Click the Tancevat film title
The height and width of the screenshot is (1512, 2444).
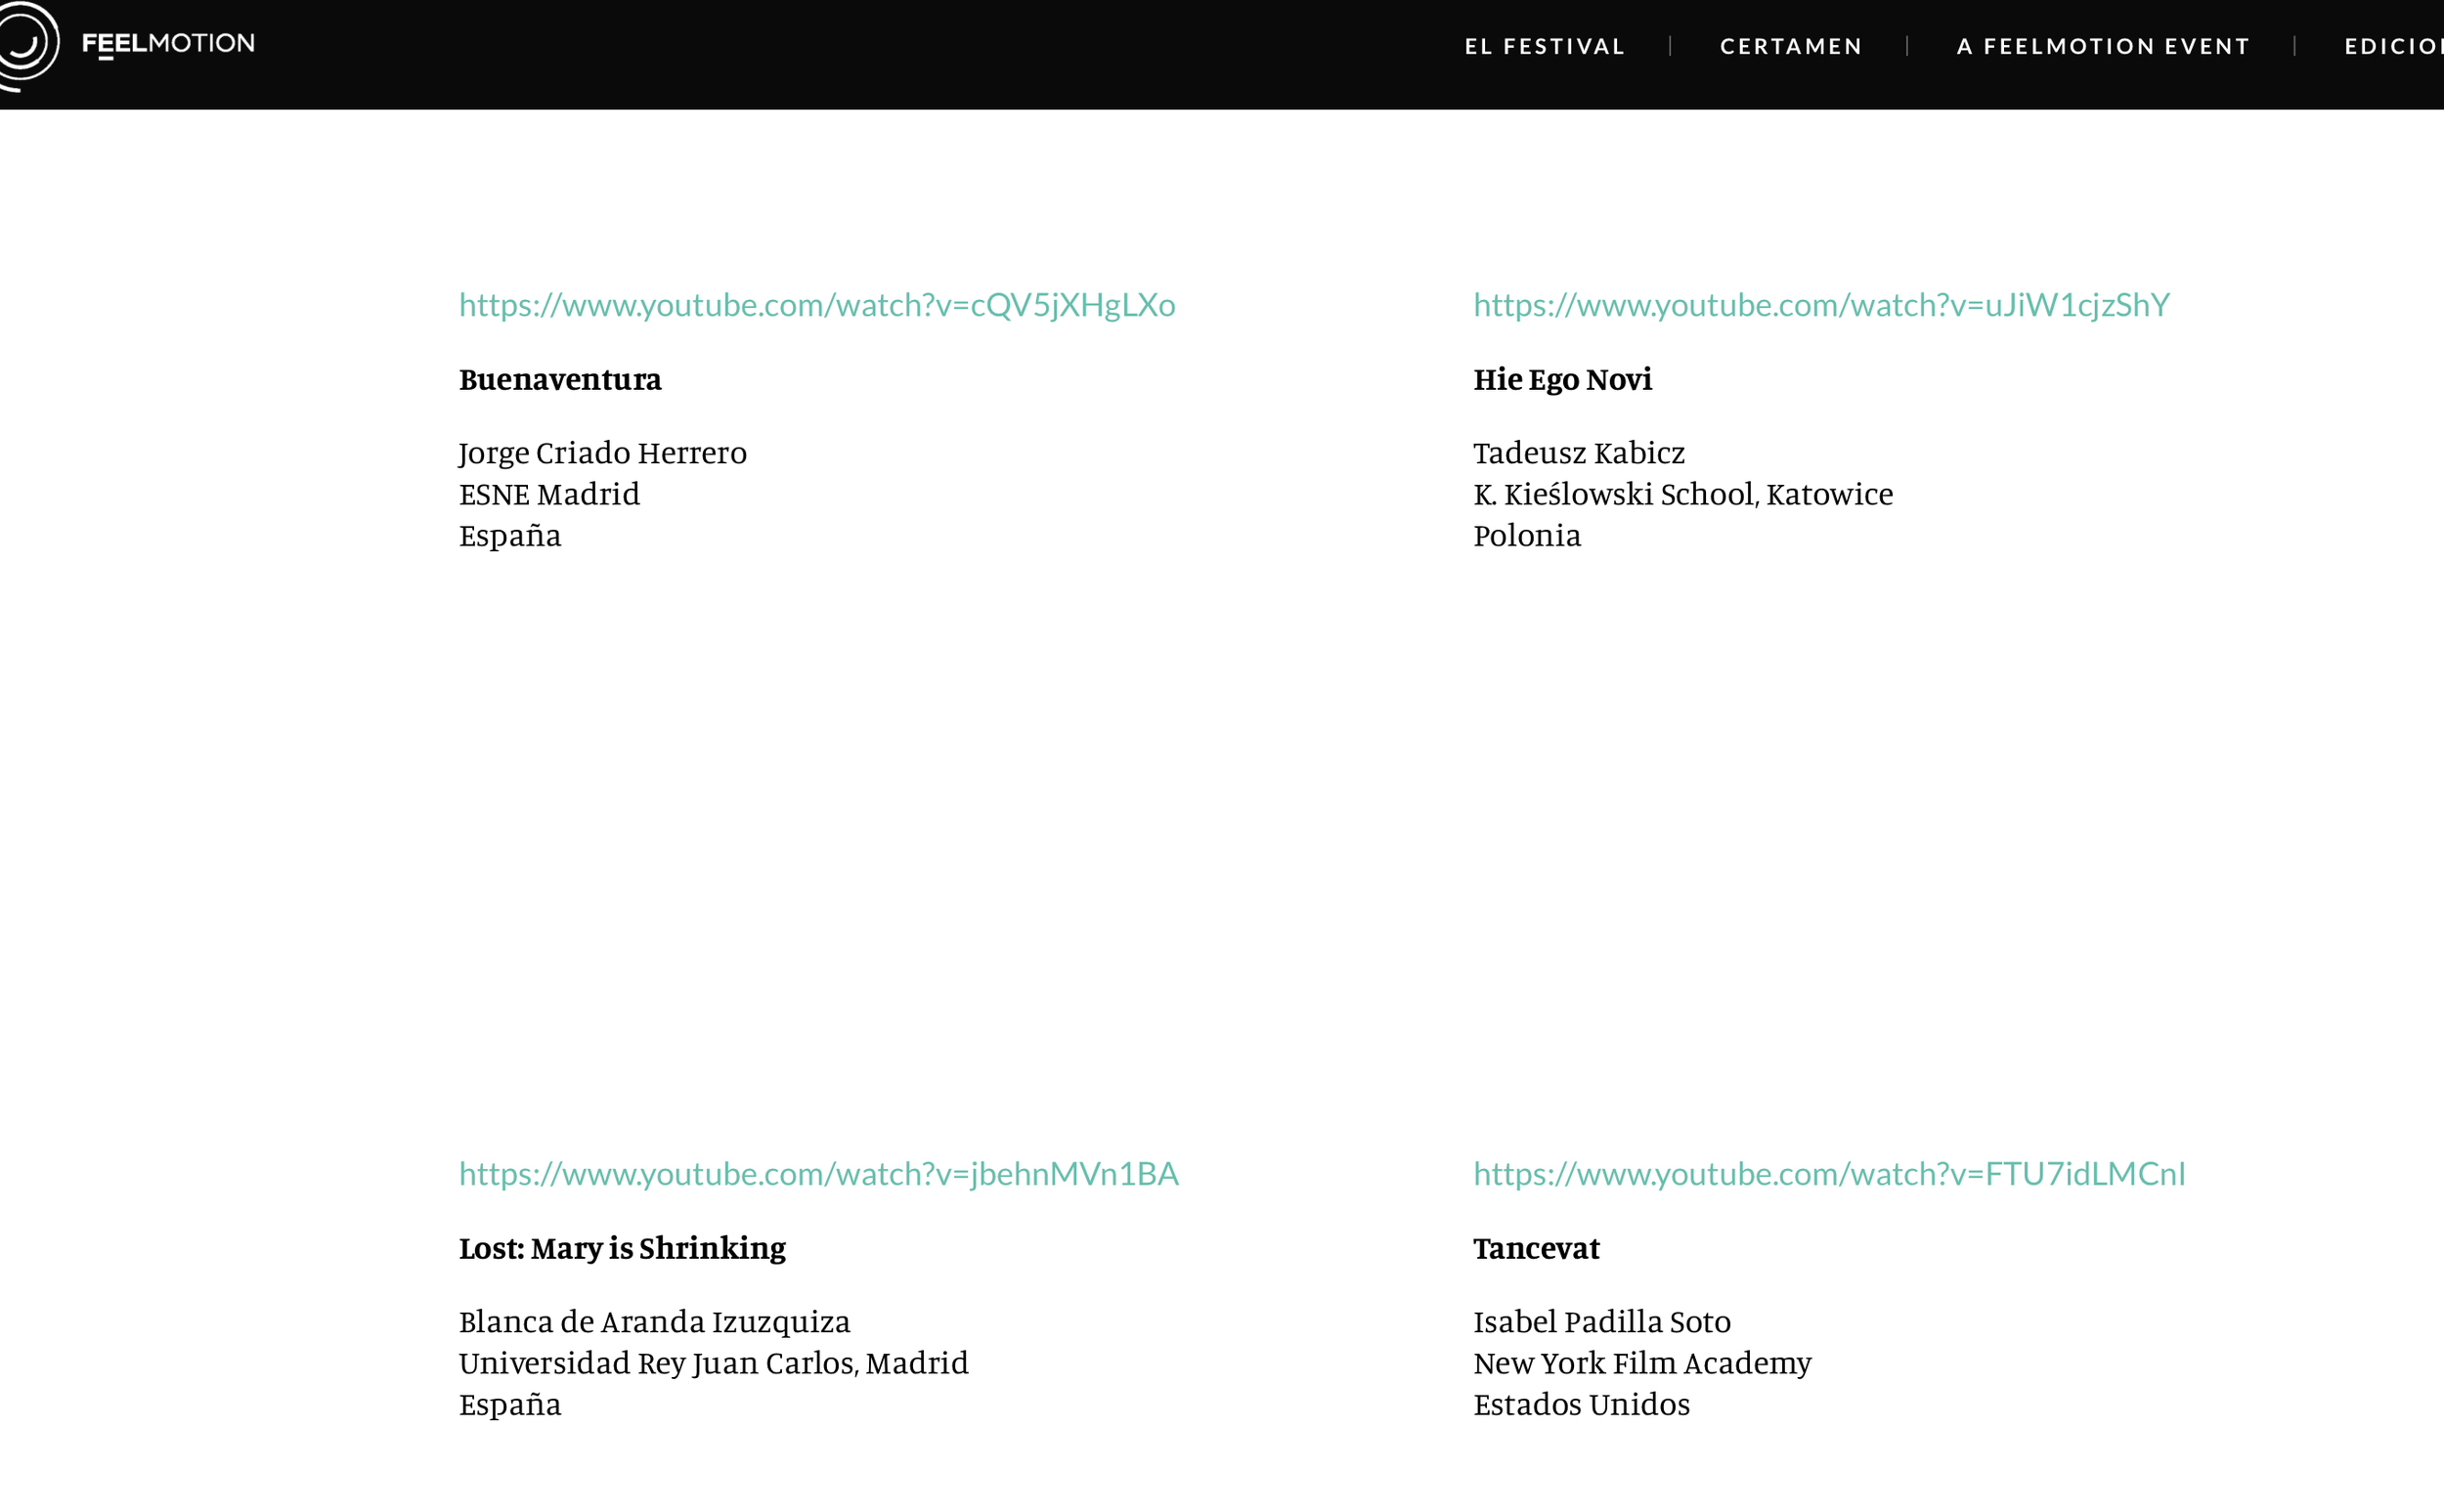pos(1536,1249)
